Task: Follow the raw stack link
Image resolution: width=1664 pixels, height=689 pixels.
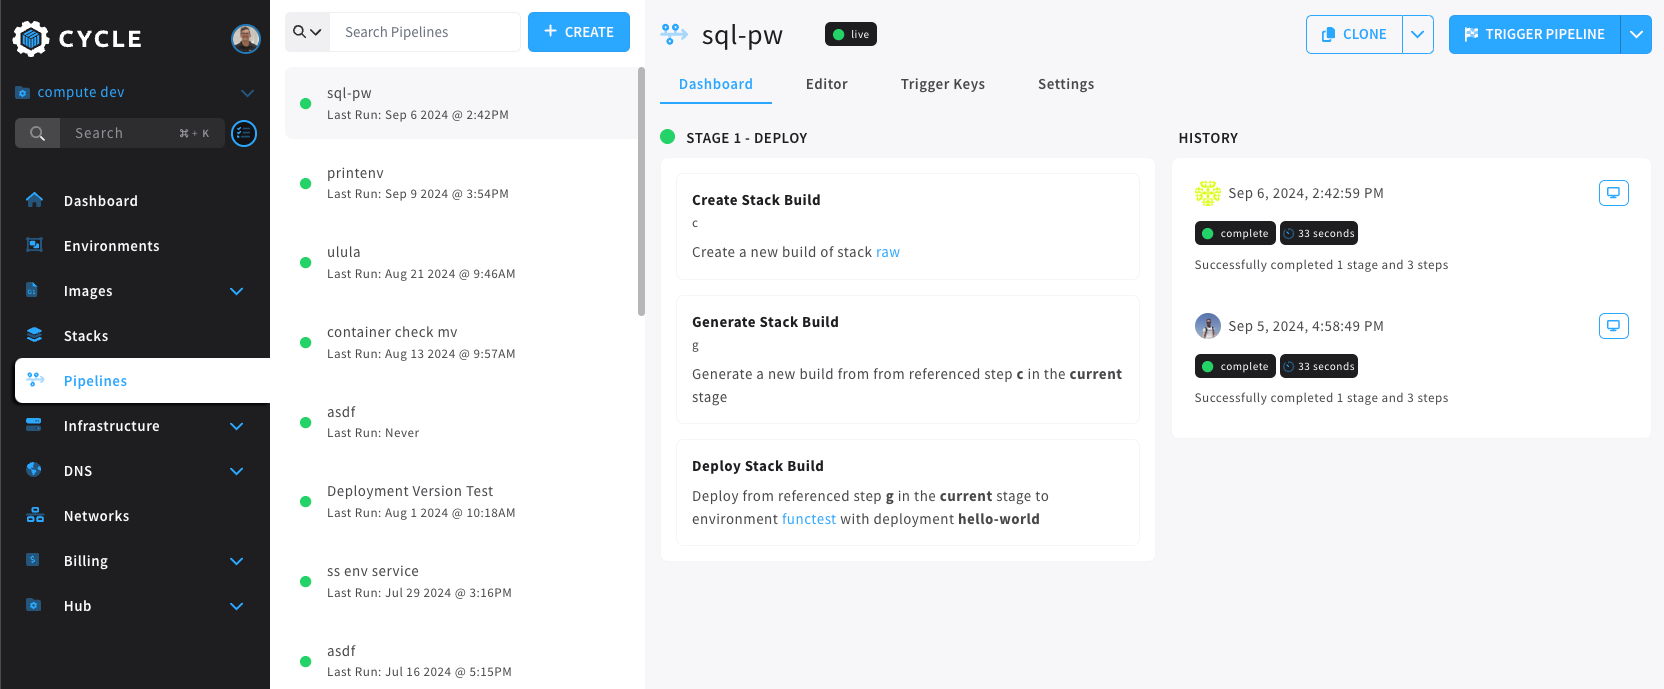Action: [888, 252]
